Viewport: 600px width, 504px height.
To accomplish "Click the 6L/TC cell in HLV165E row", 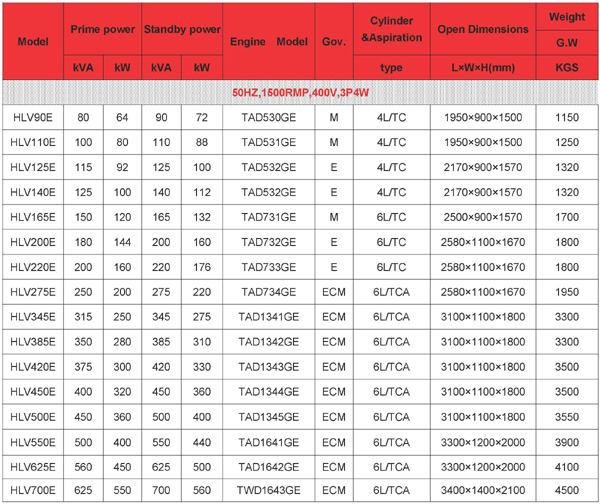I will point(391,217).
